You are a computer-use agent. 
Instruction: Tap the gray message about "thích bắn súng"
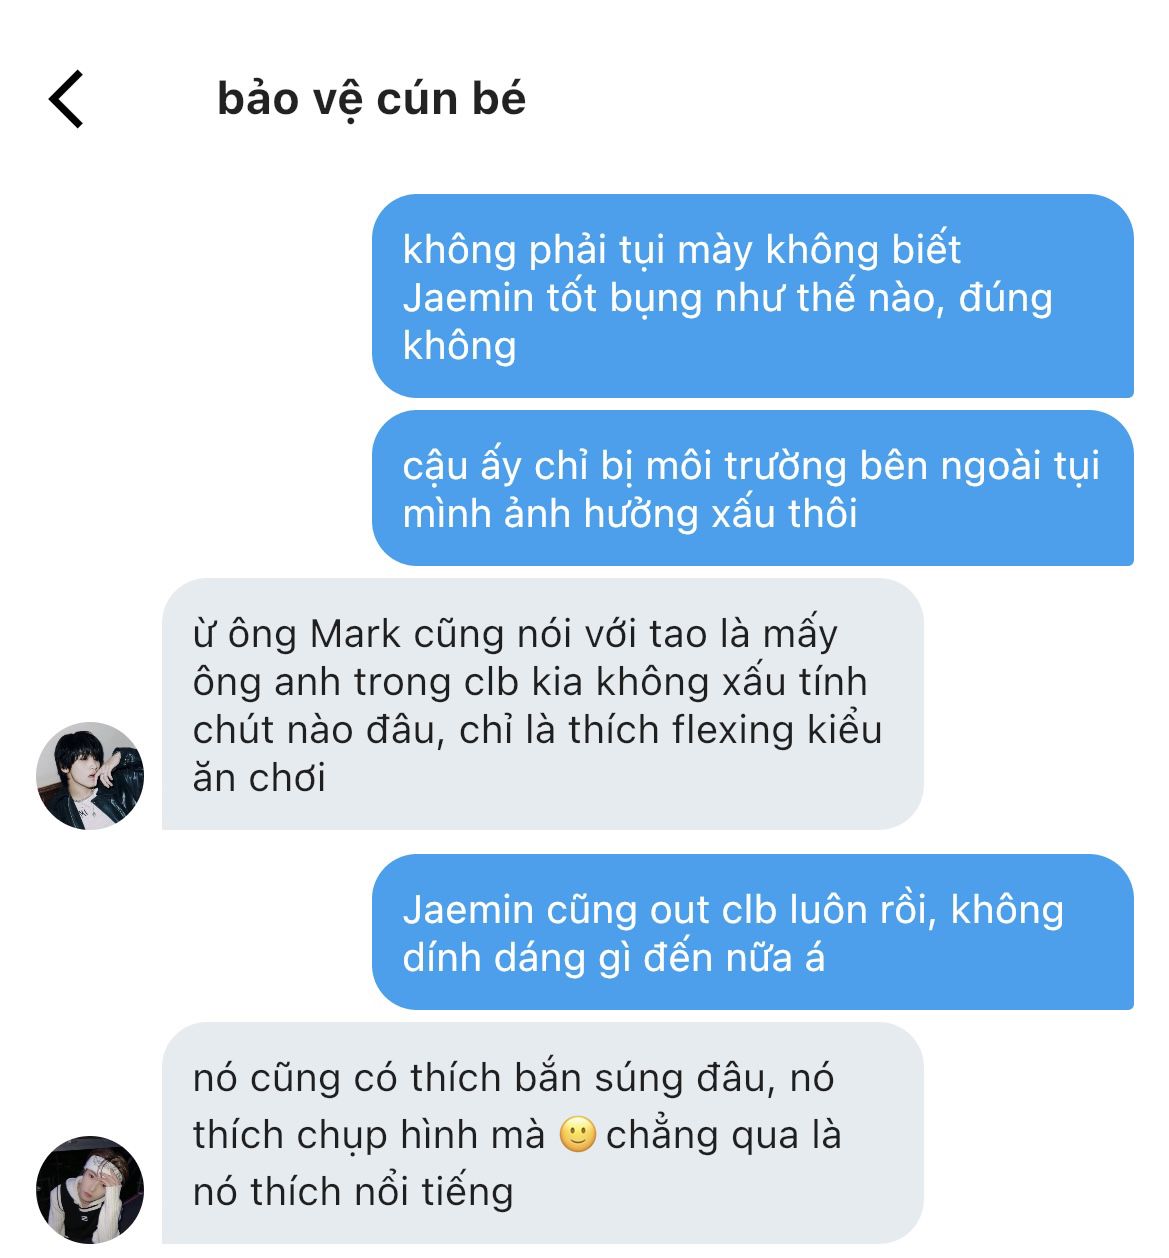543,1133
